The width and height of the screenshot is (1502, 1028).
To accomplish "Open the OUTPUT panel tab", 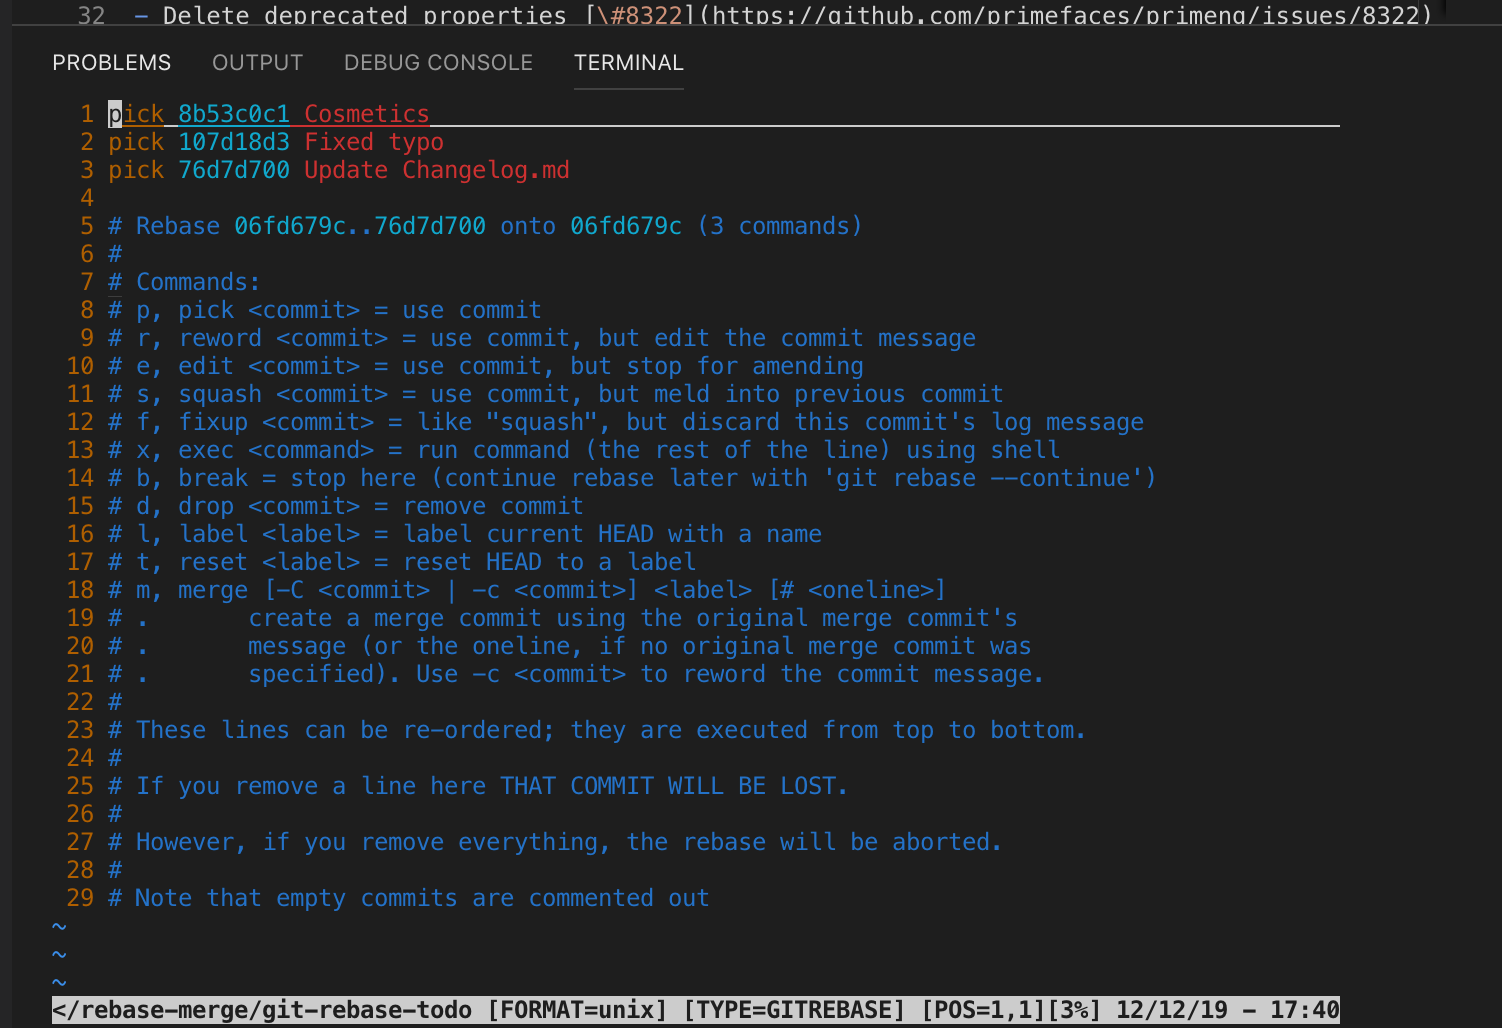I will [x=257, y=63].
